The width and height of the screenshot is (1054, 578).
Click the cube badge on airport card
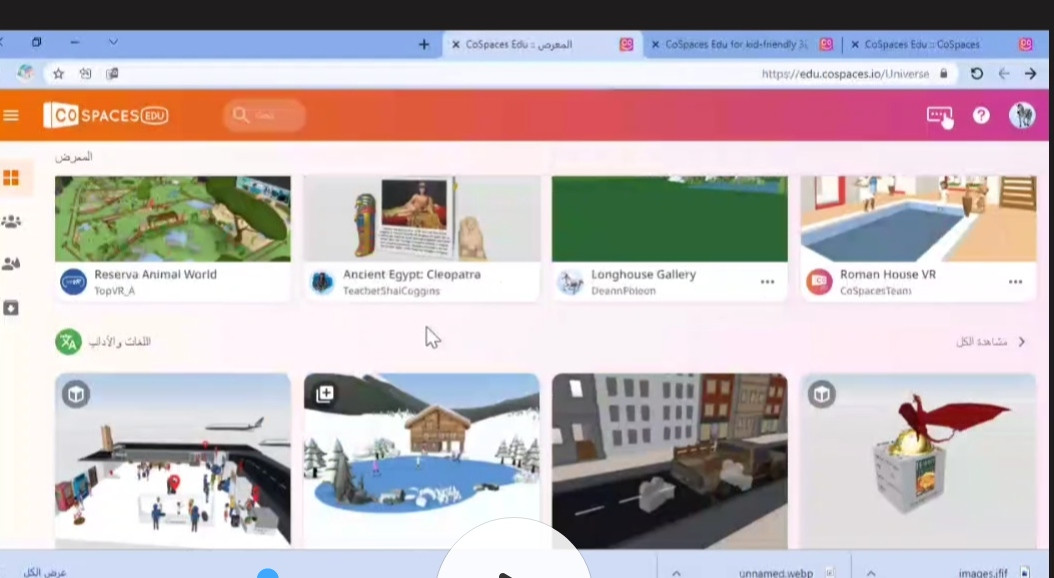pos(76,395)
